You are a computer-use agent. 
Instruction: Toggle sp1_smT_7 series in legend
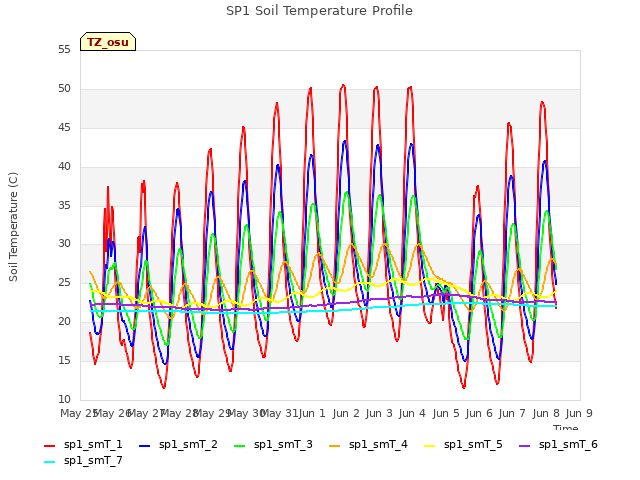[x=83, y=461]
